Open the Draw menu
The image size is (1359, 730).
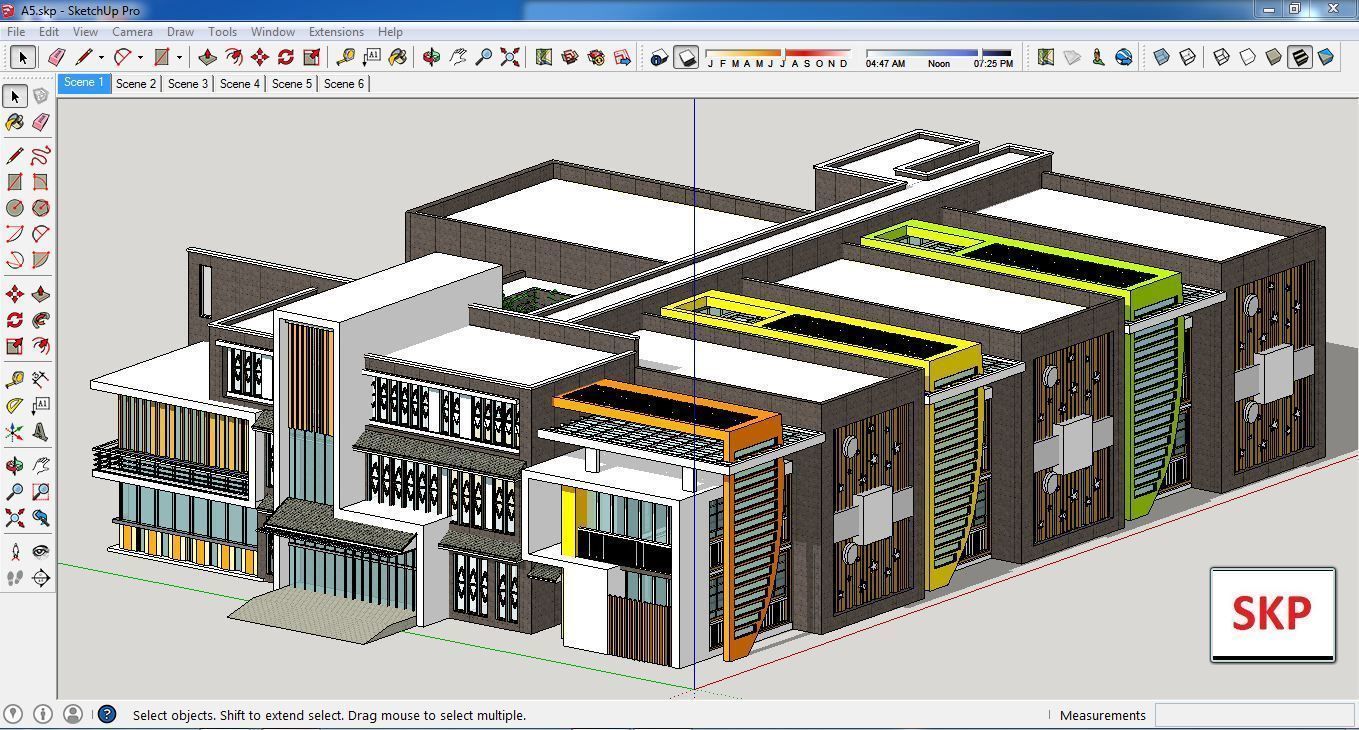pos(180,32)
